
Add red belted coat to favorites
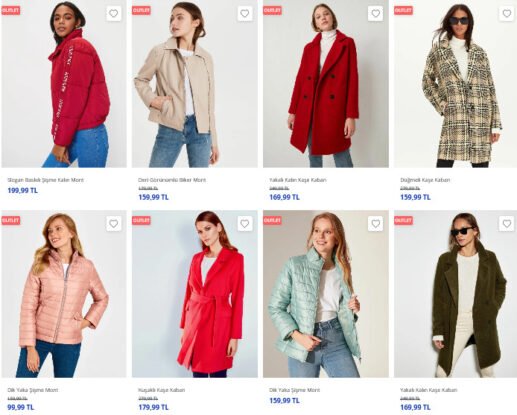245,224
